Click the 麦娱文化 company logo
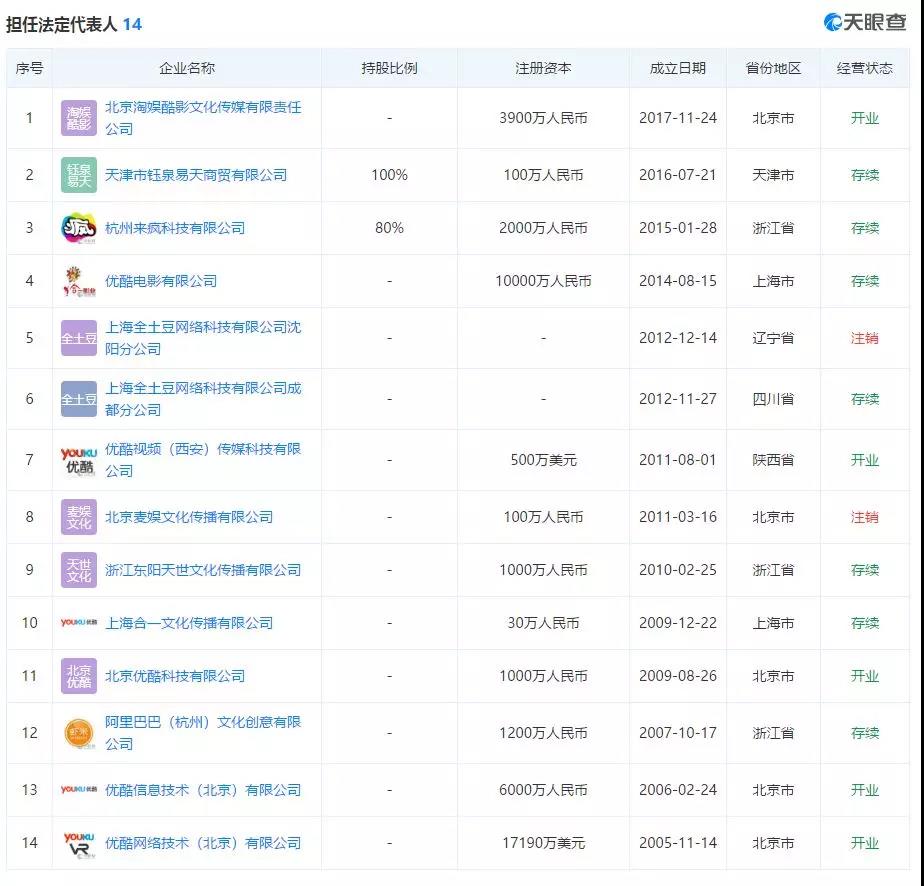The width and height of the screenshot is (924, 886). tap(79, 517)
